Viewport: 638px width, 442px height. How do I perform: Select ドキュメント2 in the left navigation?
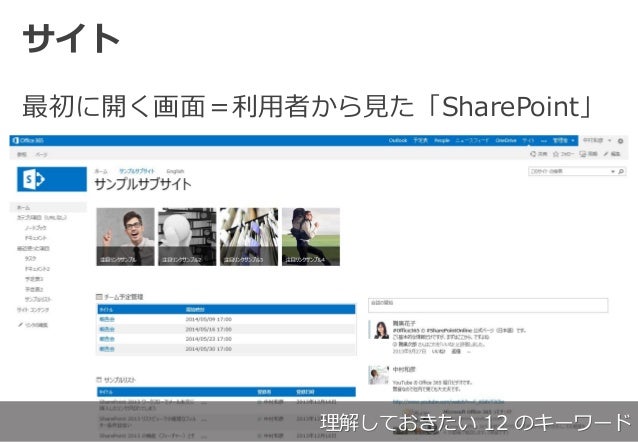click(37, 269)
